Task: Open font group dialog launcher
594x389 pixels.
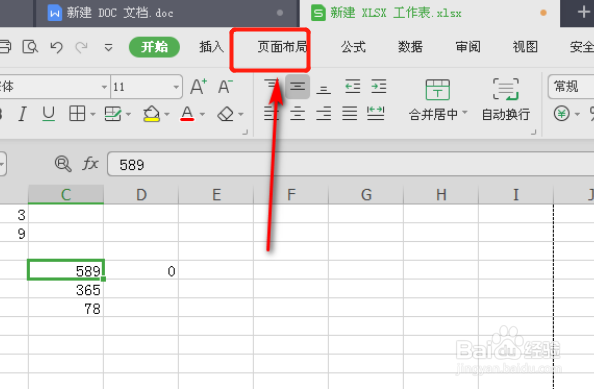Action: [x=245, y=132]
